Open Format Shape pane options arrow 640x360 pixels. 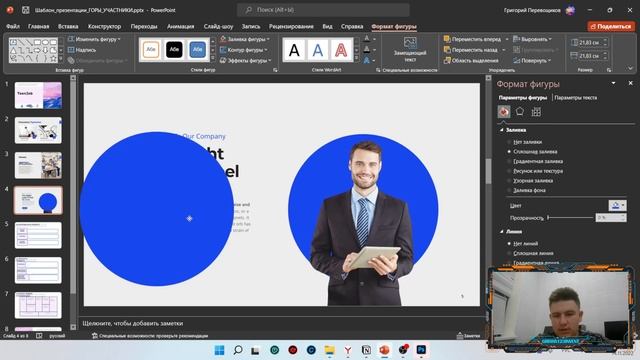[x=613, y=83]
